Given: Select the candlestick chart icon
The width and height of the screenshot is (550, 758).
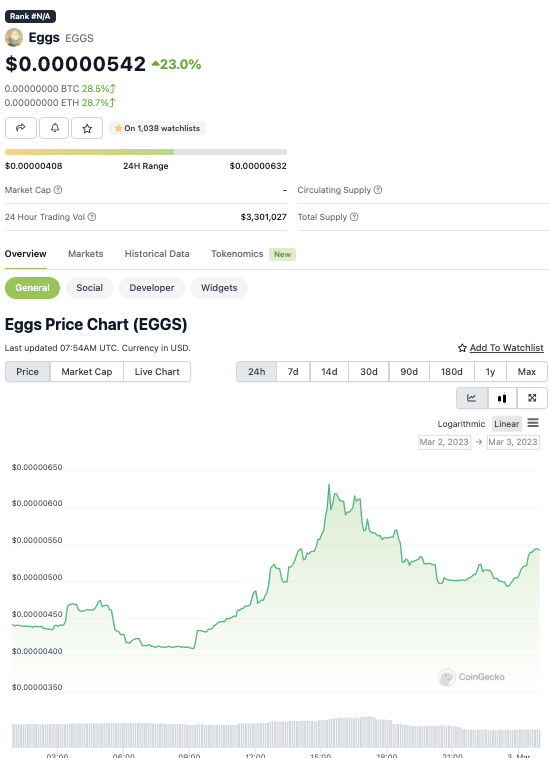Looking at the screenshot, I should tap(502, 398).
